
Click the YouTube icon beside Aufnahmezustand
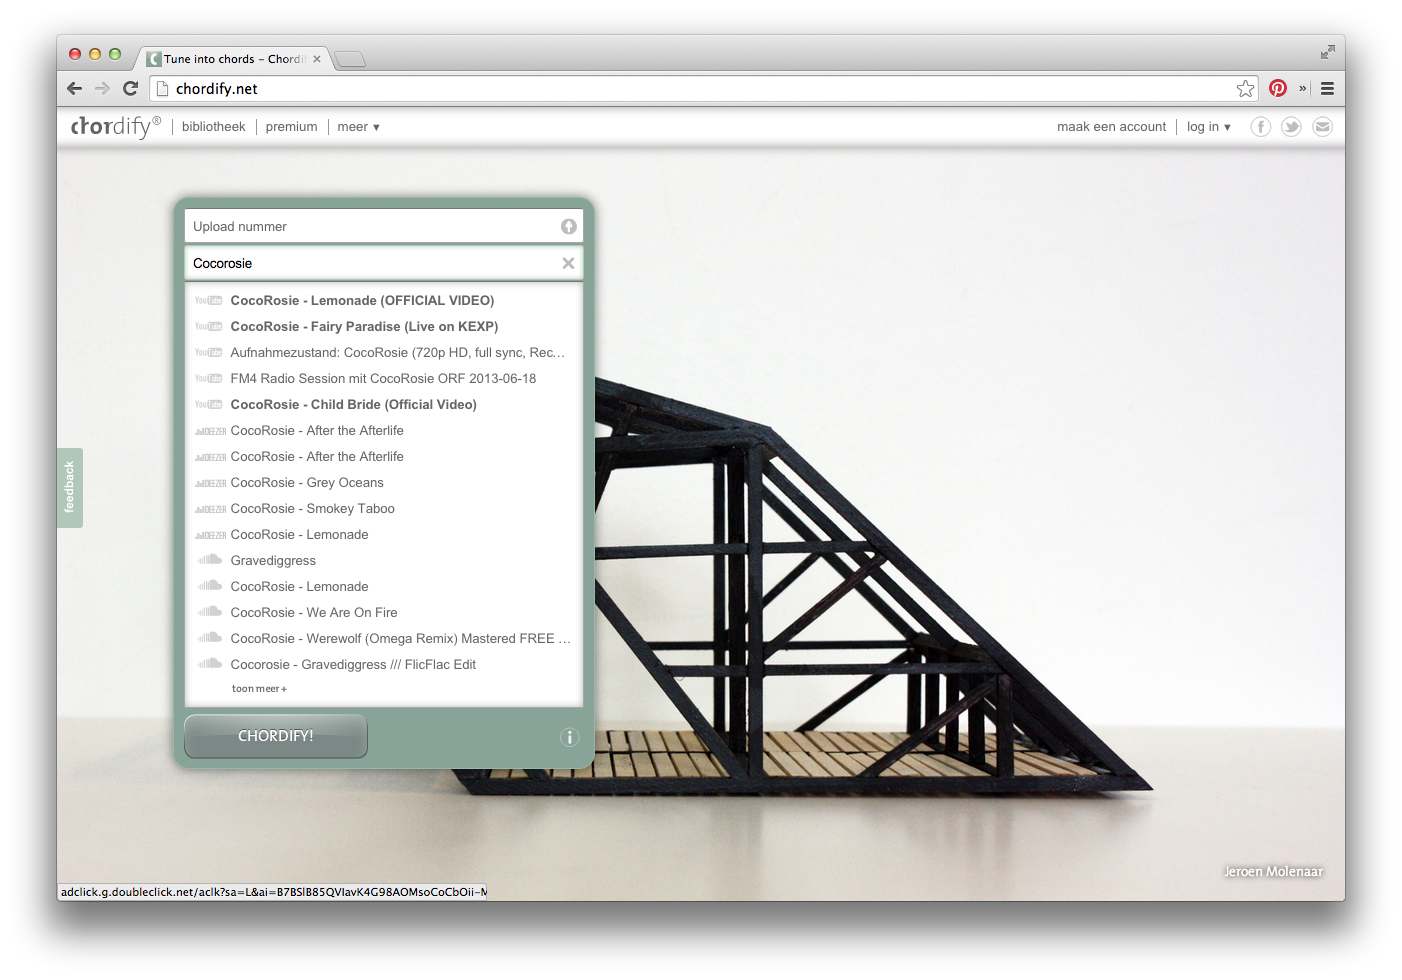point(209,352)
